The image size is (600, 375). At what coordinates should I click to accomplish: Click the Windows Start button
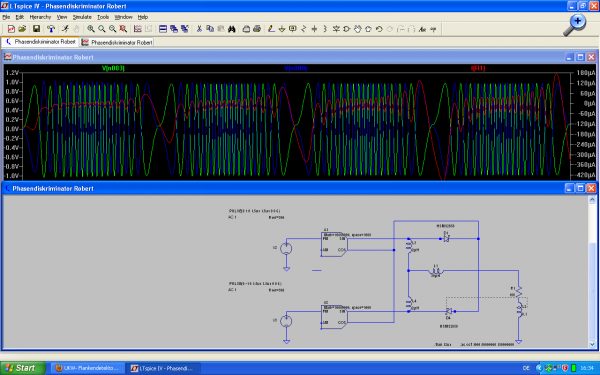(23, 368)
